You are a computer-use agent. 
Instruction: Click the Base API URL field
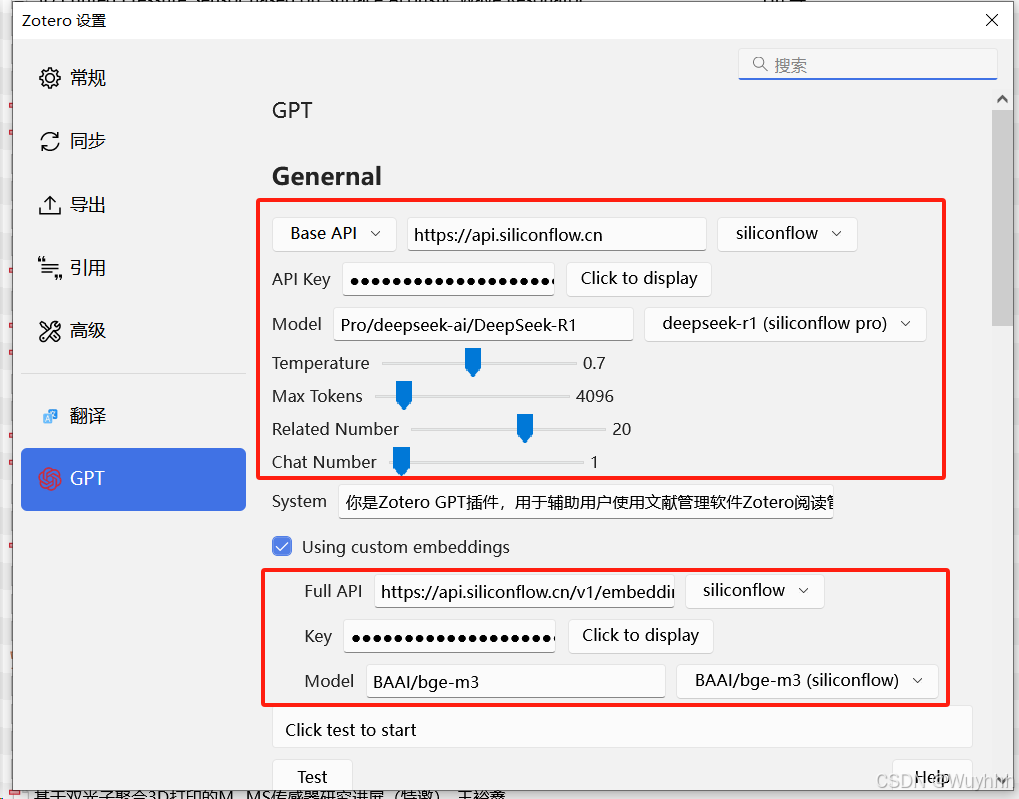tap(557, 234)
